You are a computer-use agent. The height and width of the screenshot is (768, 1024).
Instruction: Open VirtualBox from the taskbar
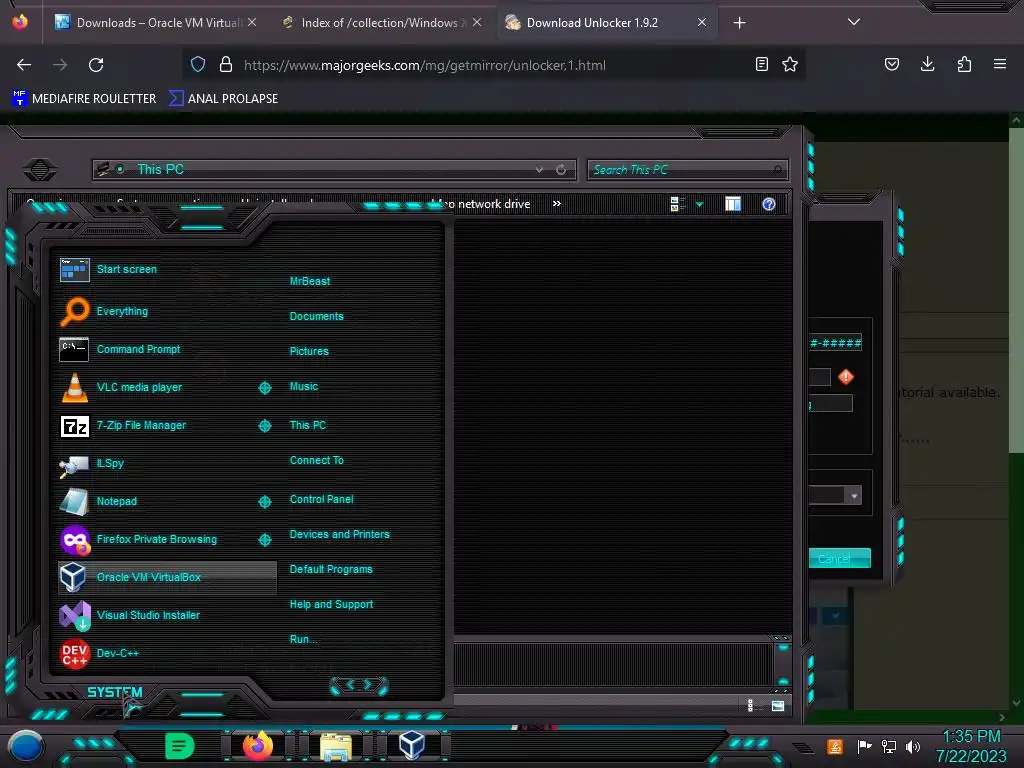[x=412, y=745]
